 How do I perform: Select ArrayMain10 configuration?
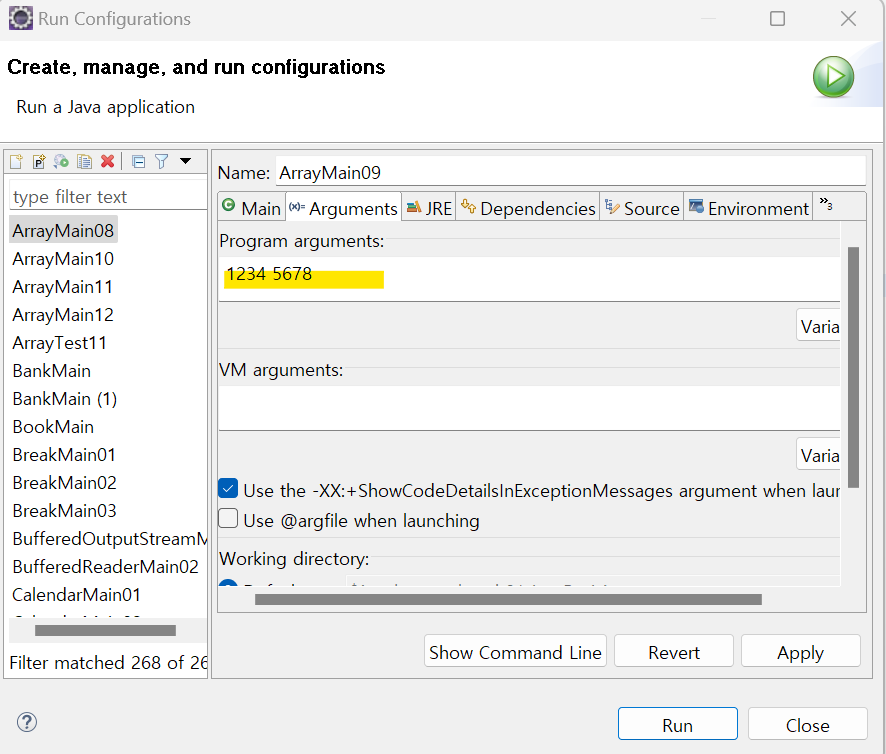[x=63, y=258]
